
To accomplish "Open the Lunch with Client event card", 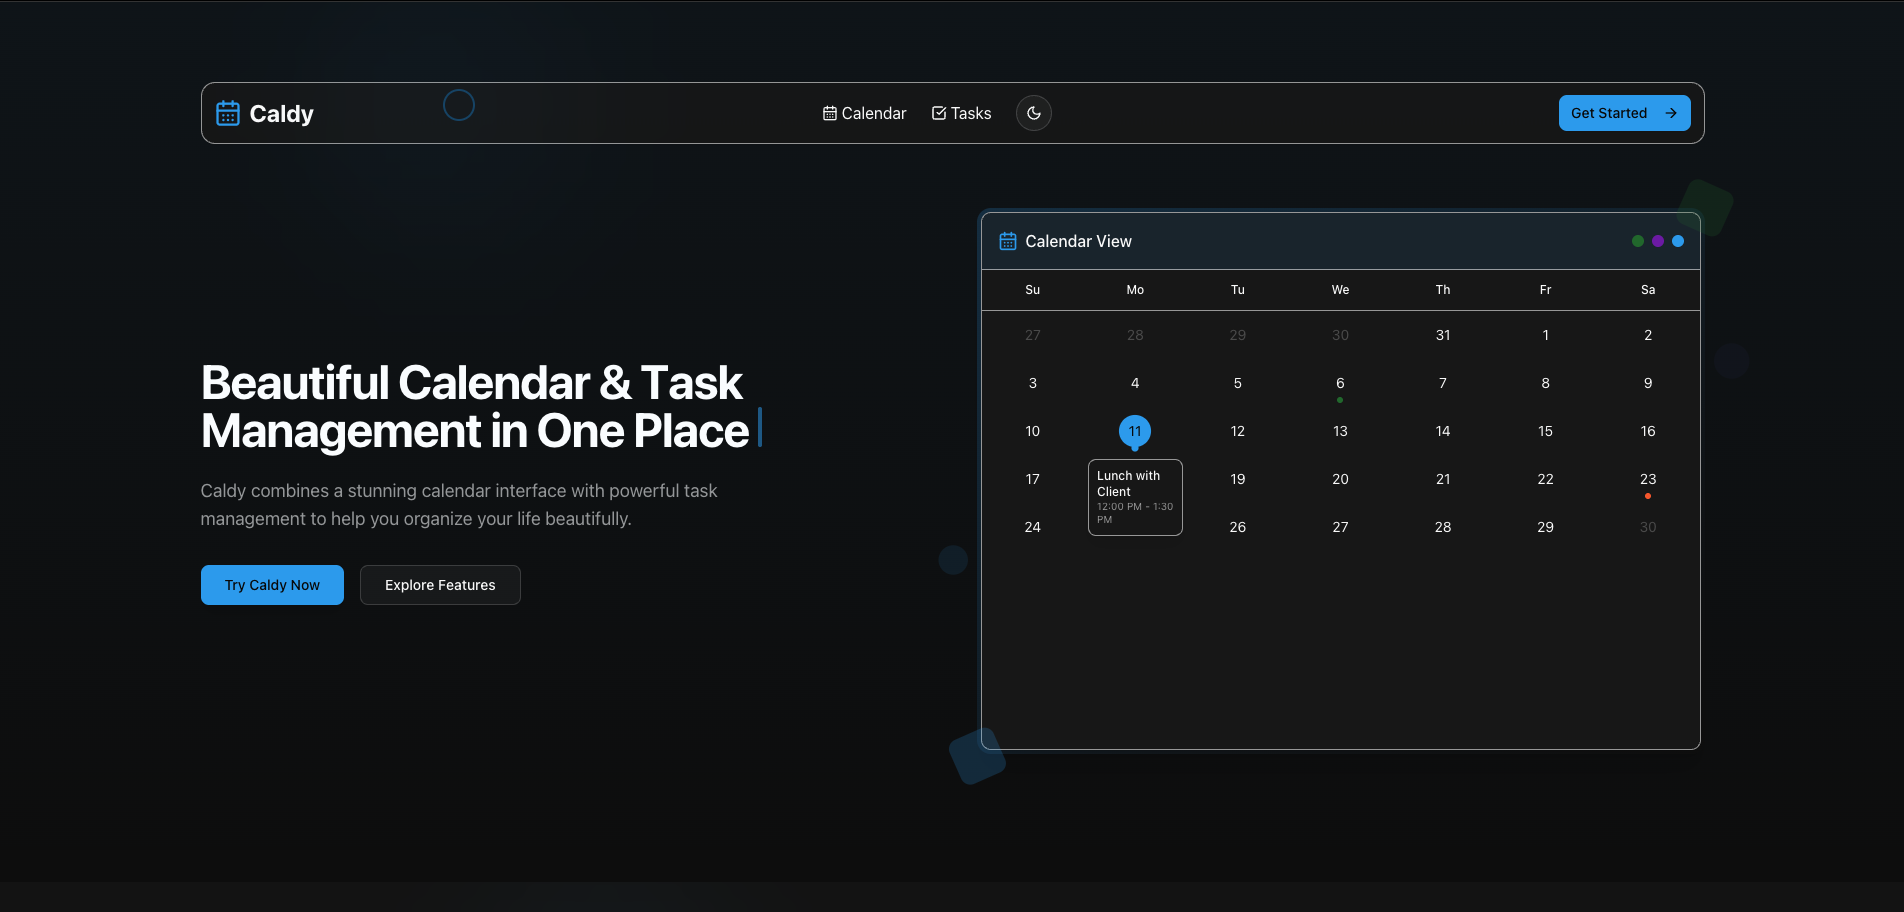I will pos(1134,497).
